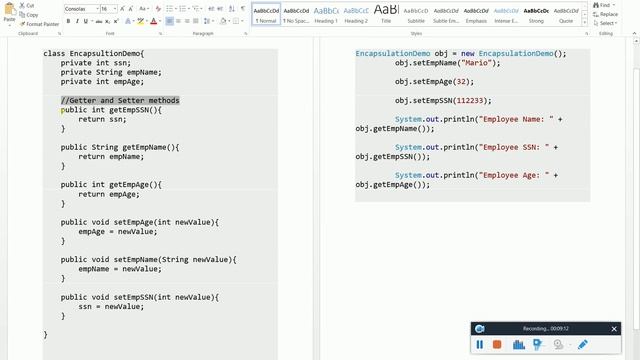
Task: Apply red font color
Action: point(153,21)
